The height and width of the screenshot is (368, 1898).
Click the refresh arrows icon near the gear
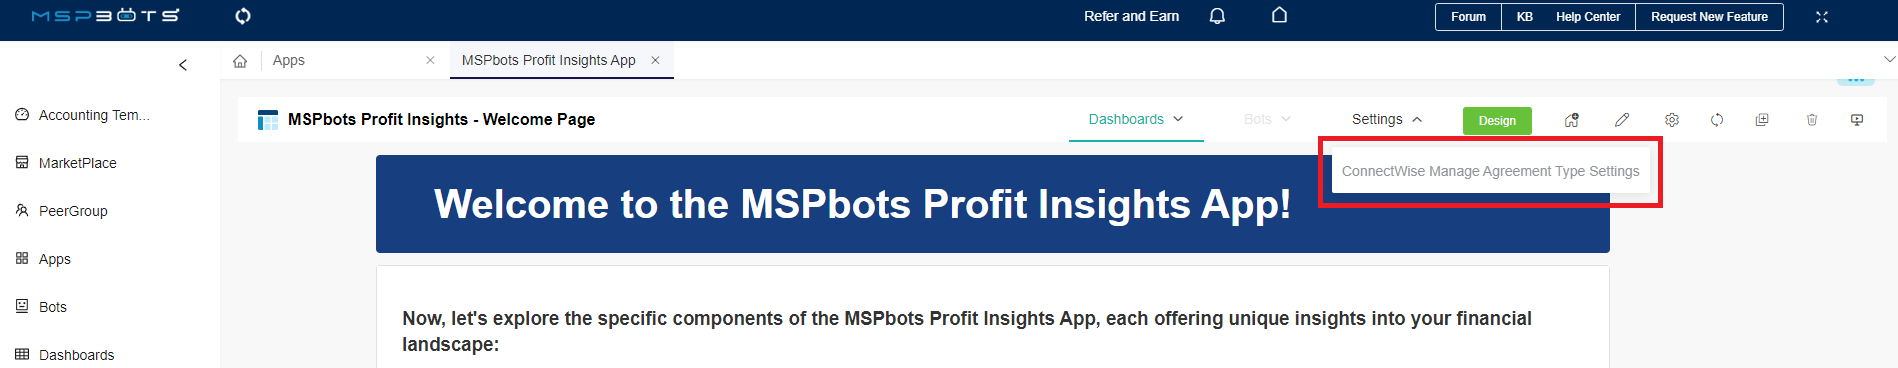[1717, 120]
